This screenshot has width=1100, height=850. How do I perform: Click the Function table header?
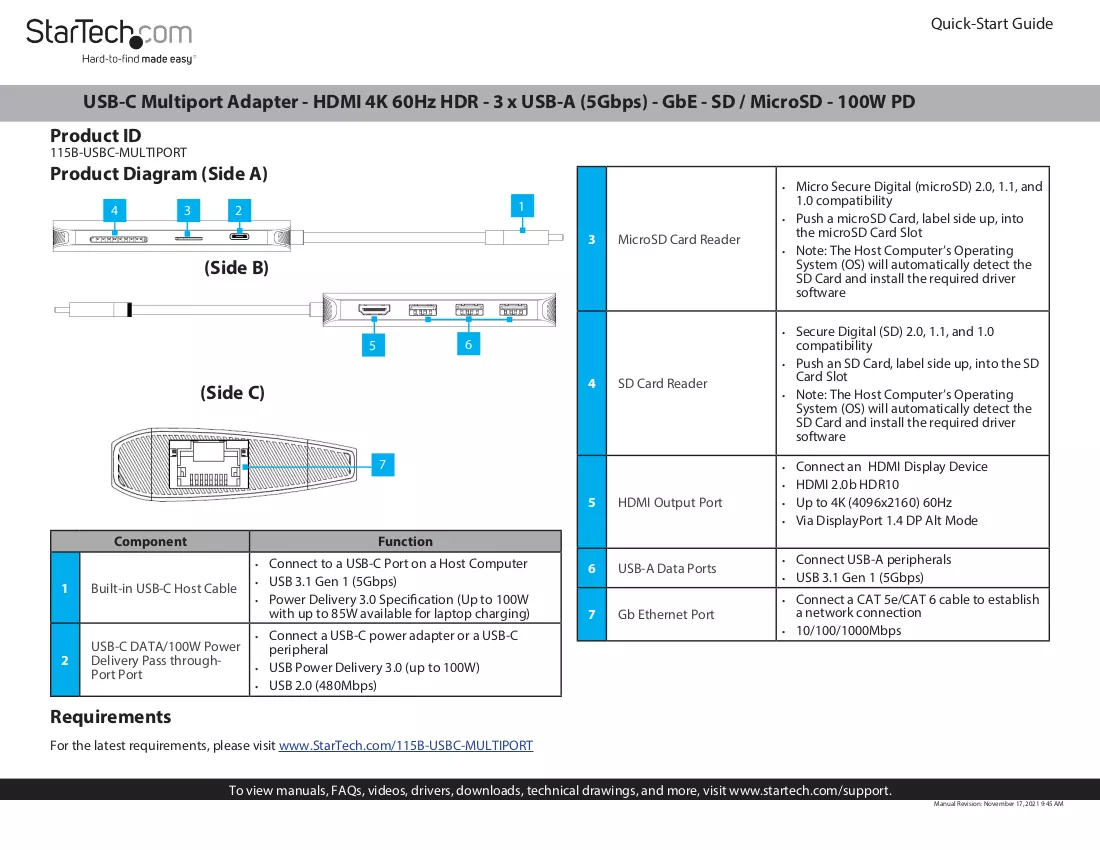[405, 541]
